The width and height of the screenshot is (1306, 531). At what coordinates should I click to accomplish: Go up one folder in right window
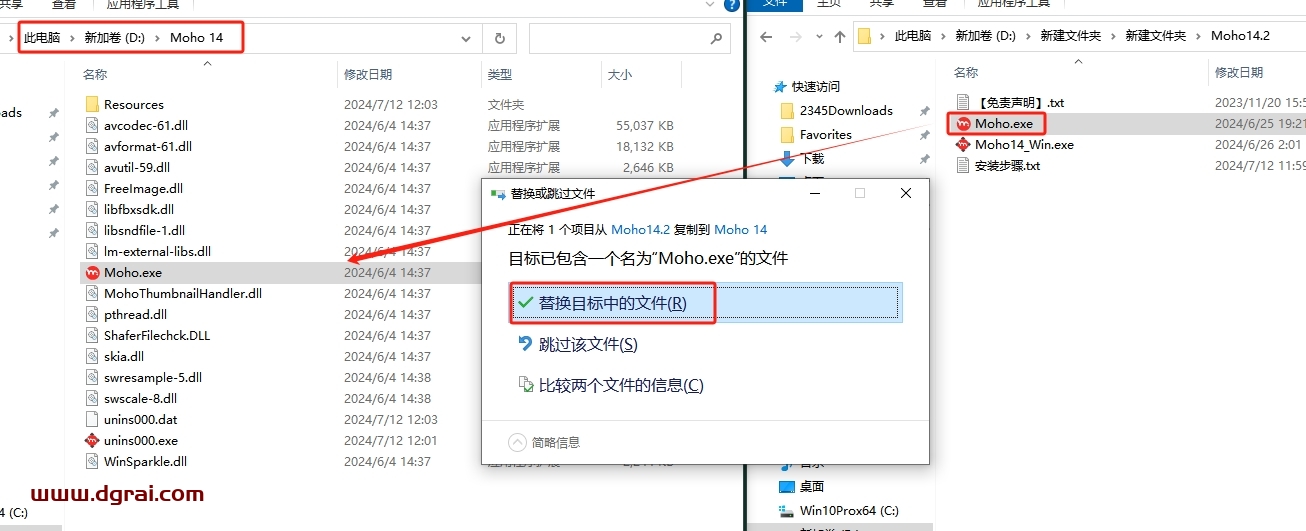(x=840, y=36)
